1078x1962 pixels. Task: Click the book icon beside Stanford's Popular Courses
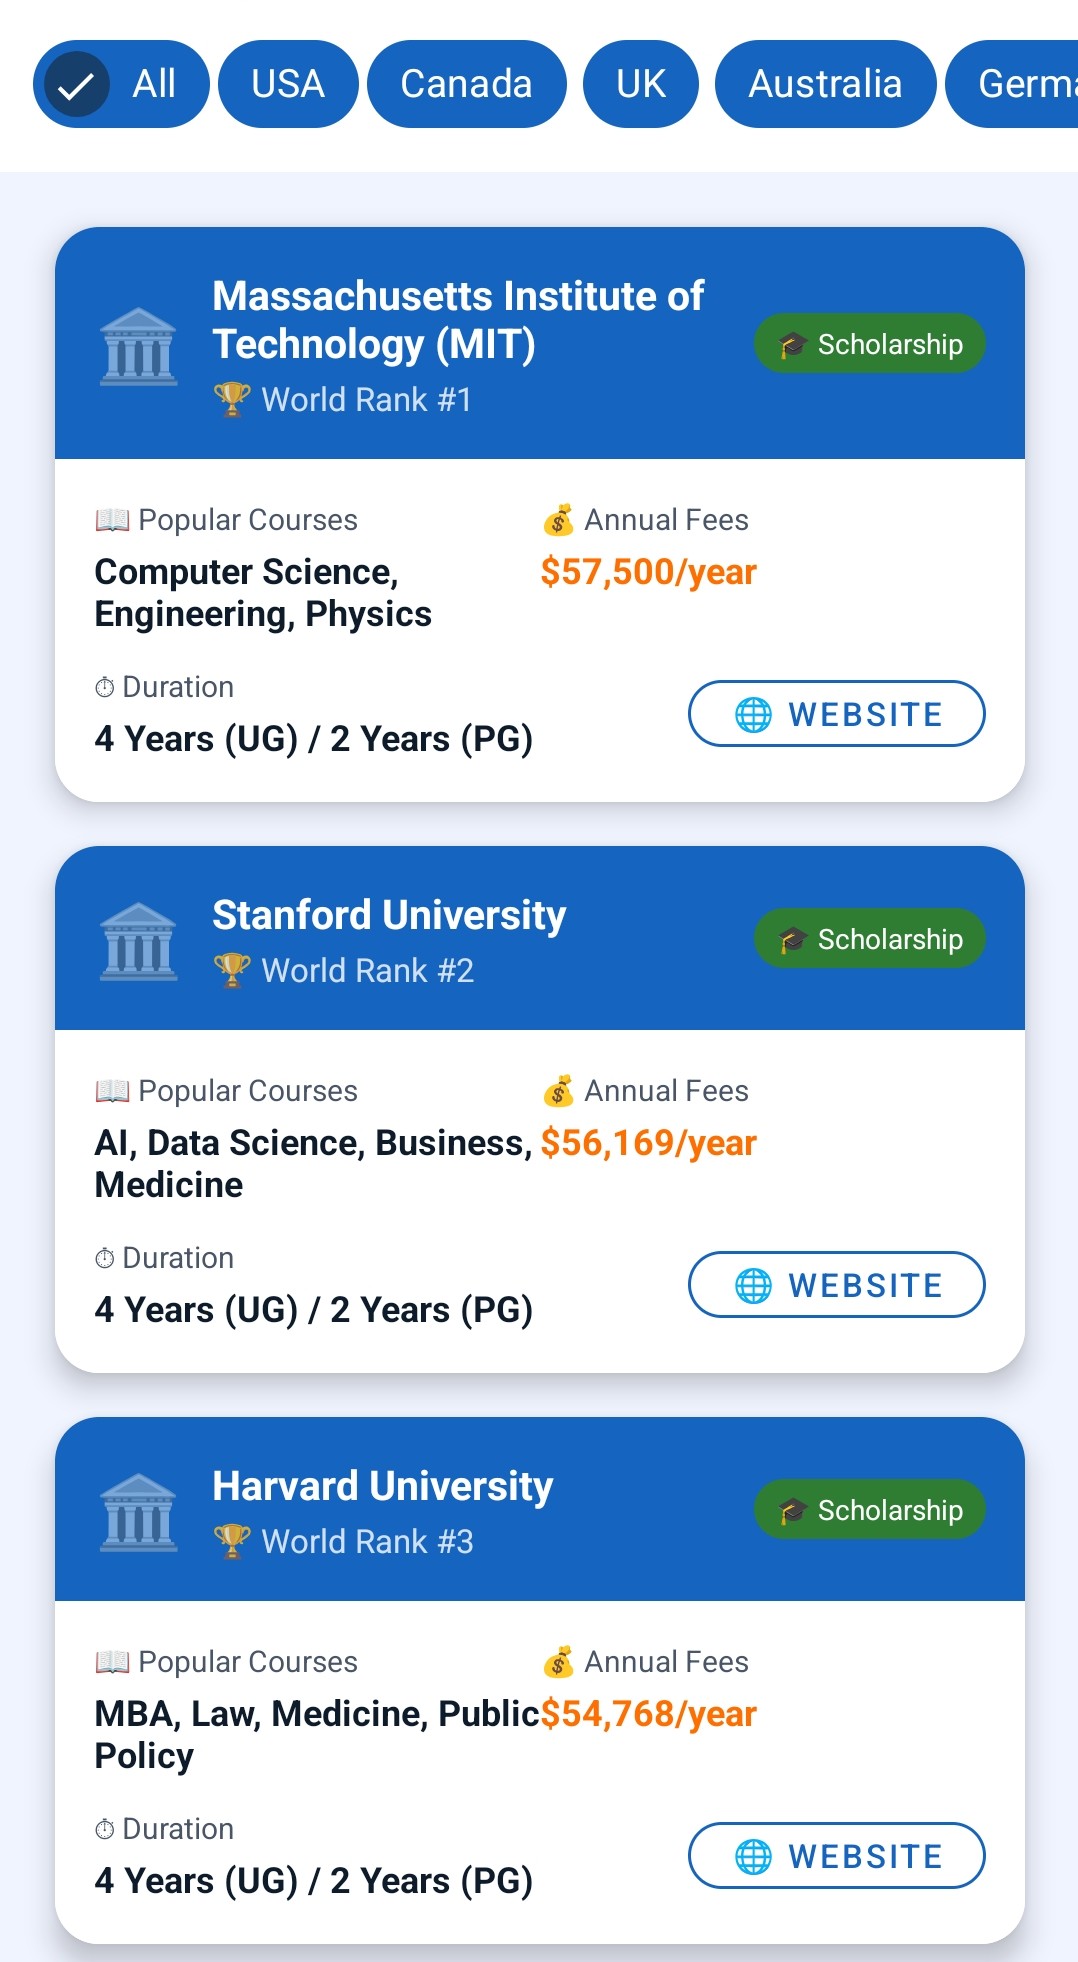pos(112,1091)
